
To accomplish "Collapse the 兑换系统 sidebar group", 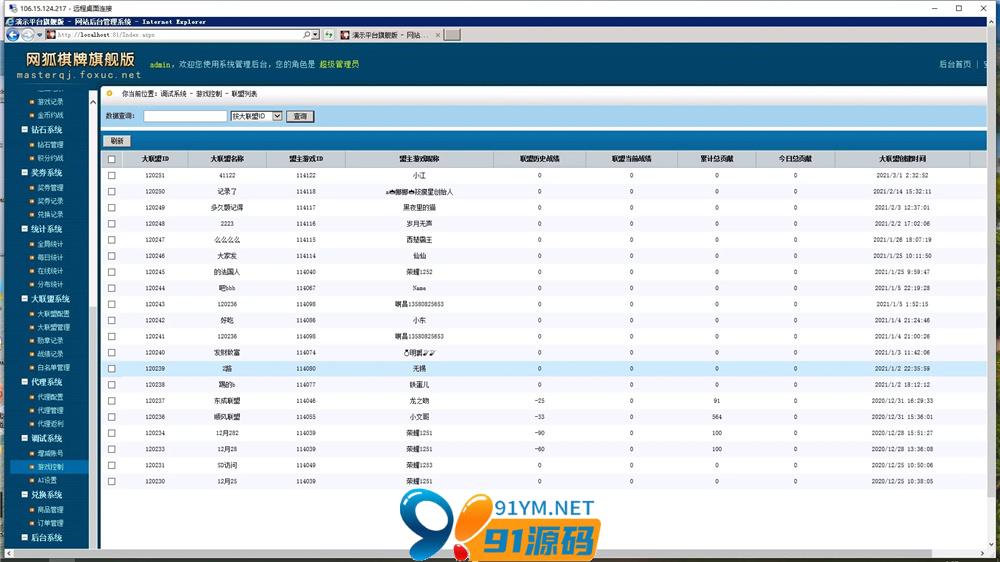I will tap(25, 495).
